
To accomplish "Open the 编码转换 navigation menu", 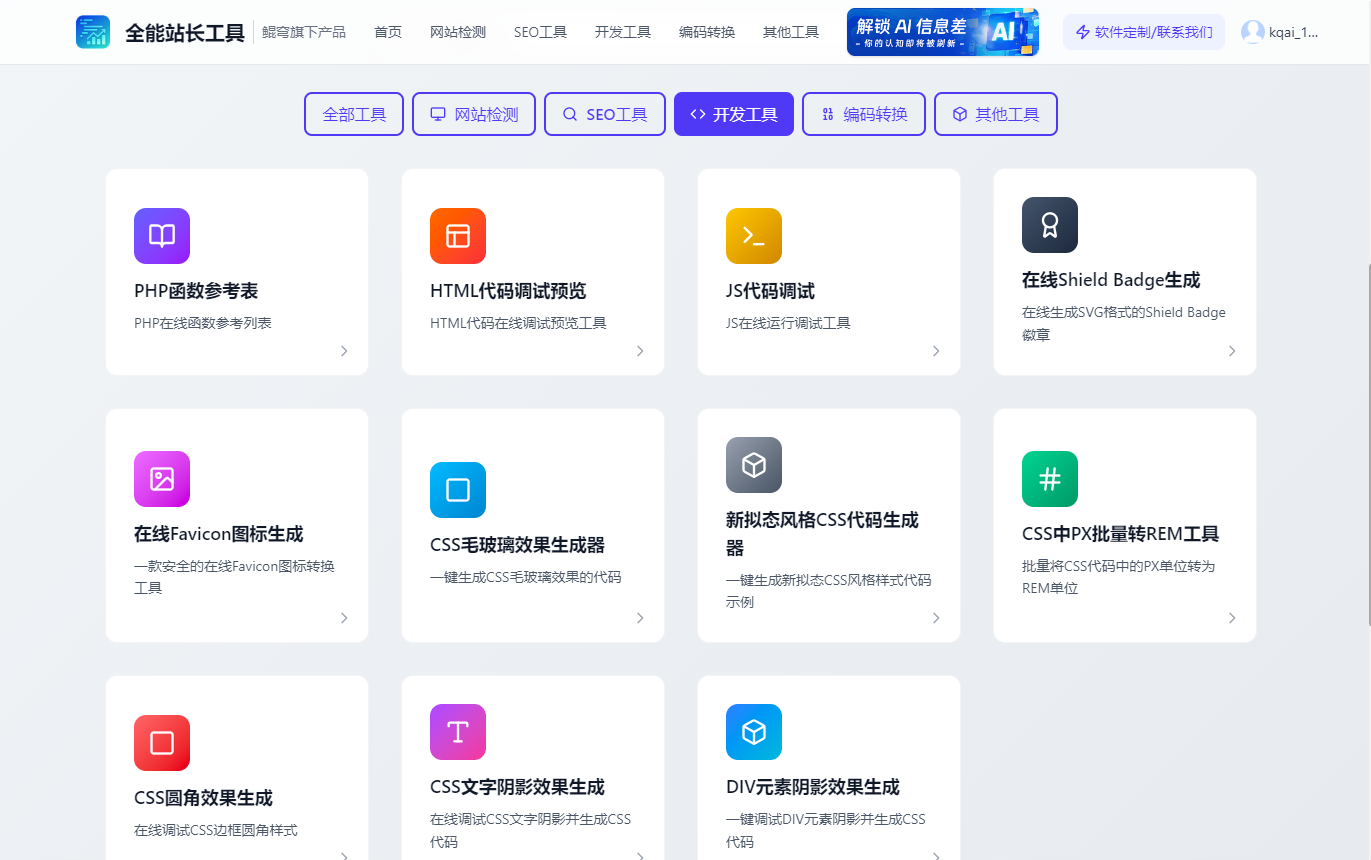I will point(707,31).
